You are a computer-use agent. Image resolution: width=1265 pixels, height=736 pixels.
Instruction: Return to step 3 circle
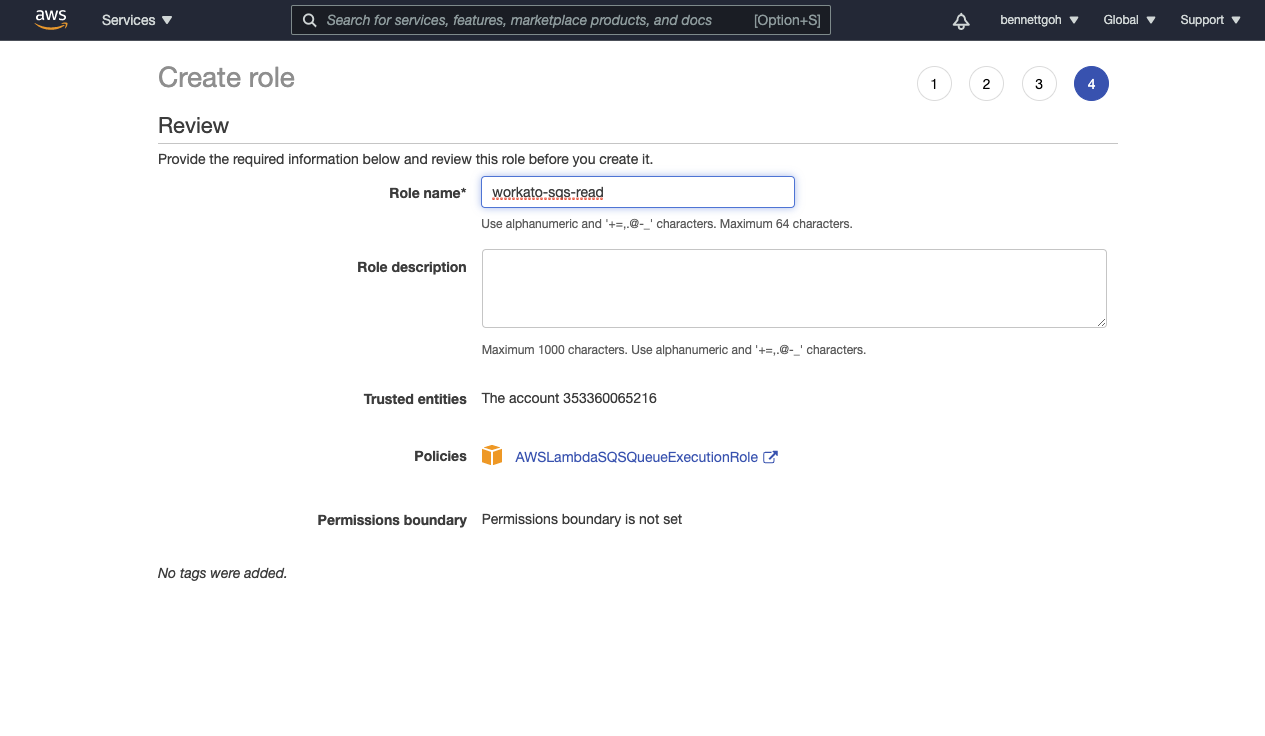pos(1039,84)
